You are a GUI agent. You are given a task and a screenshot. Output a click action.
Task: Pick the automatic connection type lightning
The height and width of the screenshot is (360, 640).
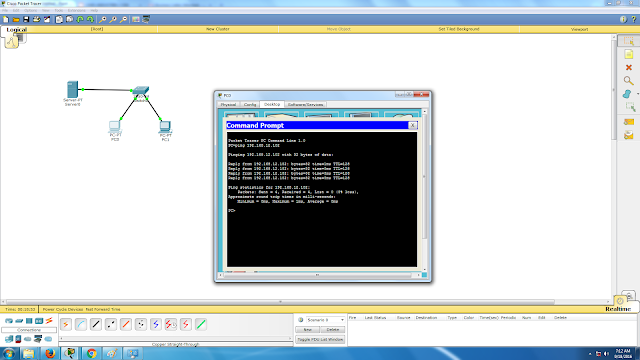coord(66,324)
